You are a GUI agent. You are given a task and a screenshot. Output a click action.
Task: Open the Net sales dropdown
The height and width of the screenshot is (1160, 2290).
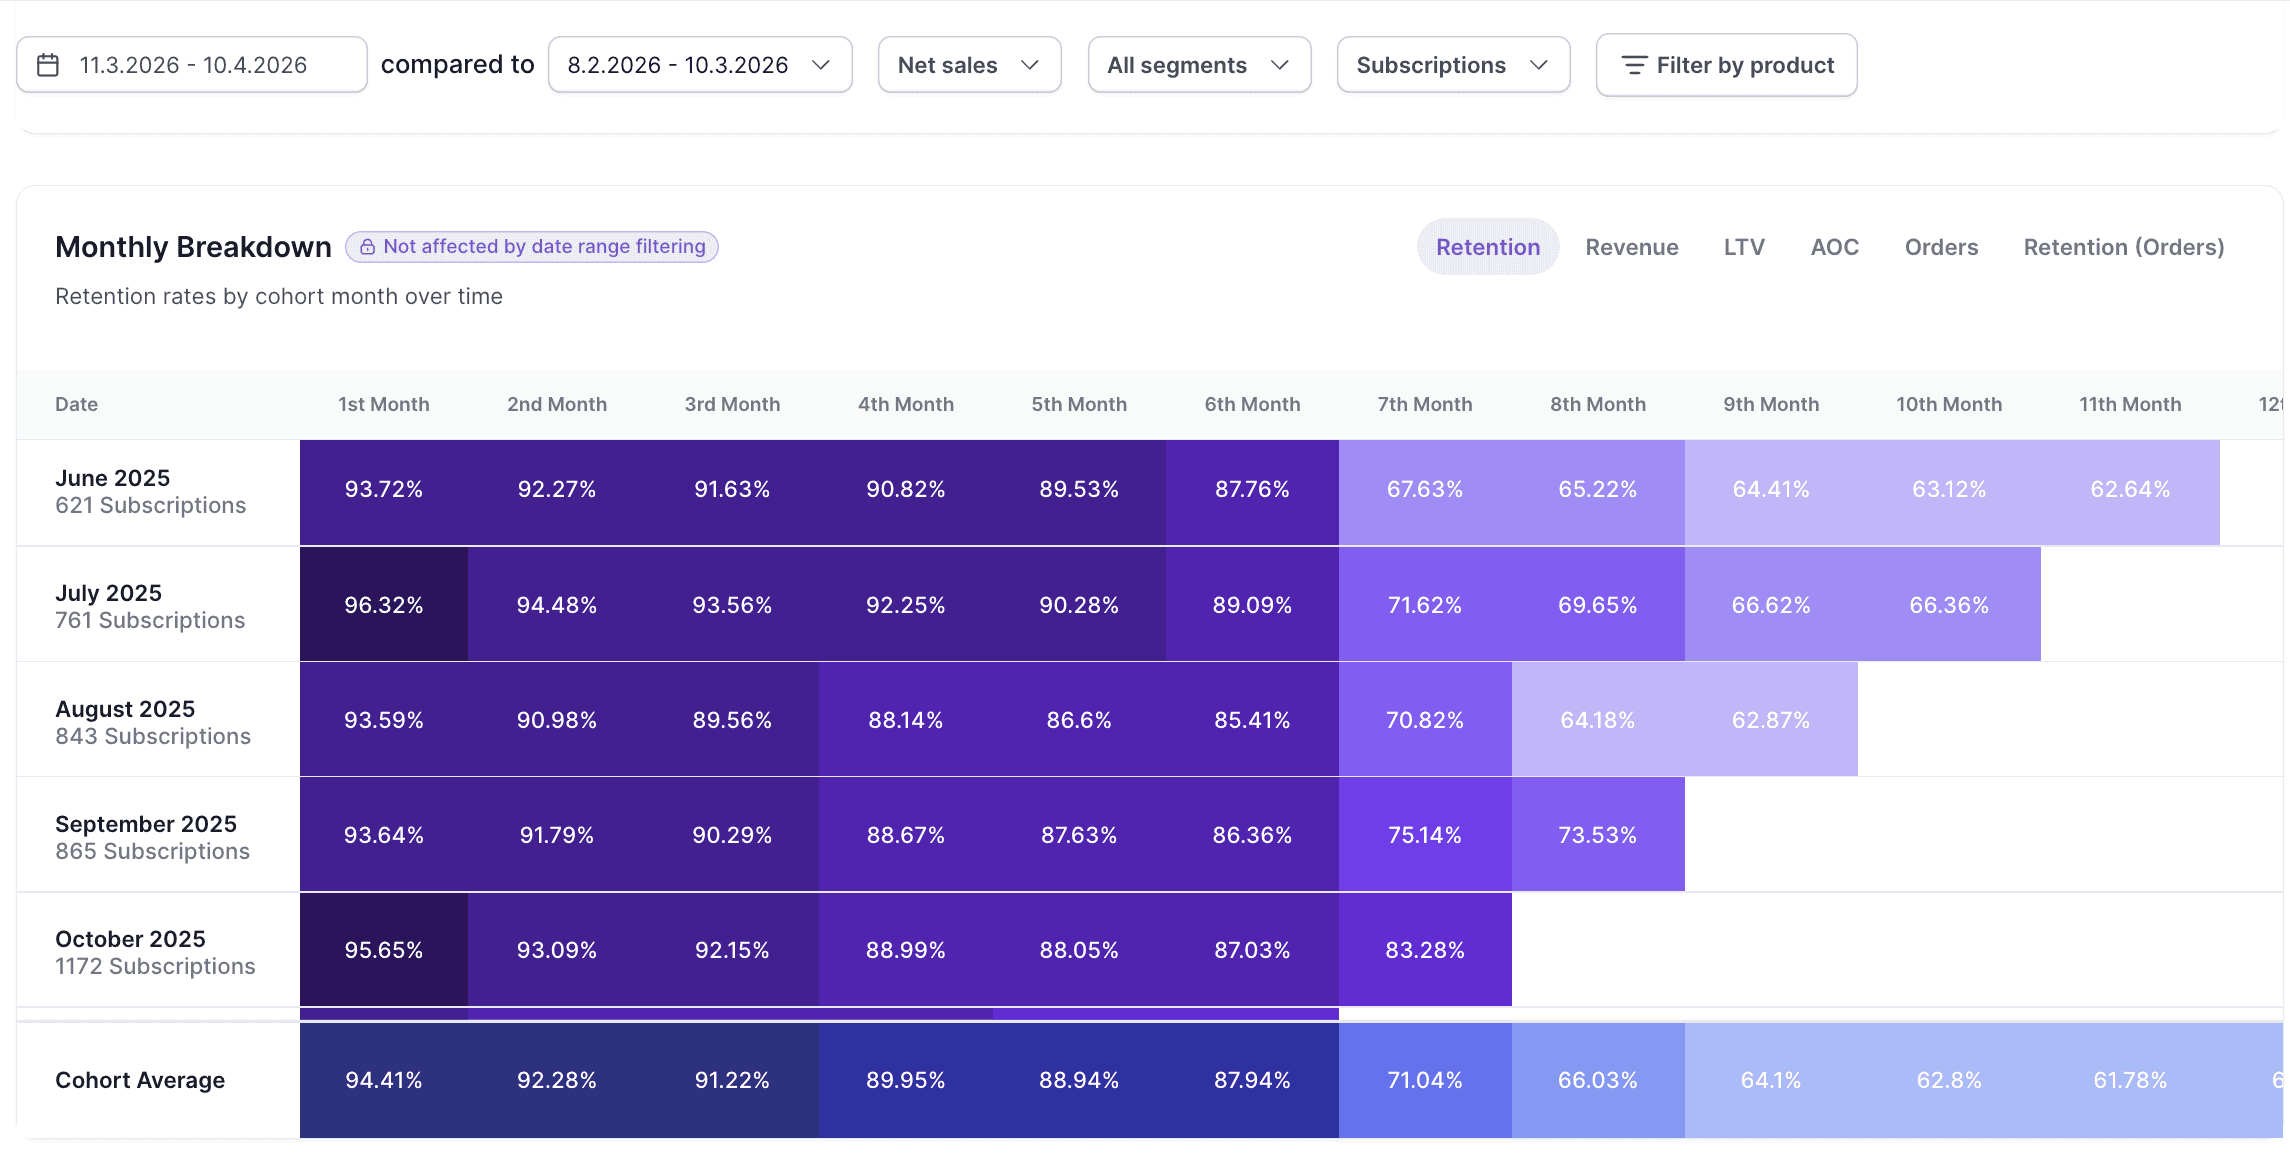click(969, 65)
